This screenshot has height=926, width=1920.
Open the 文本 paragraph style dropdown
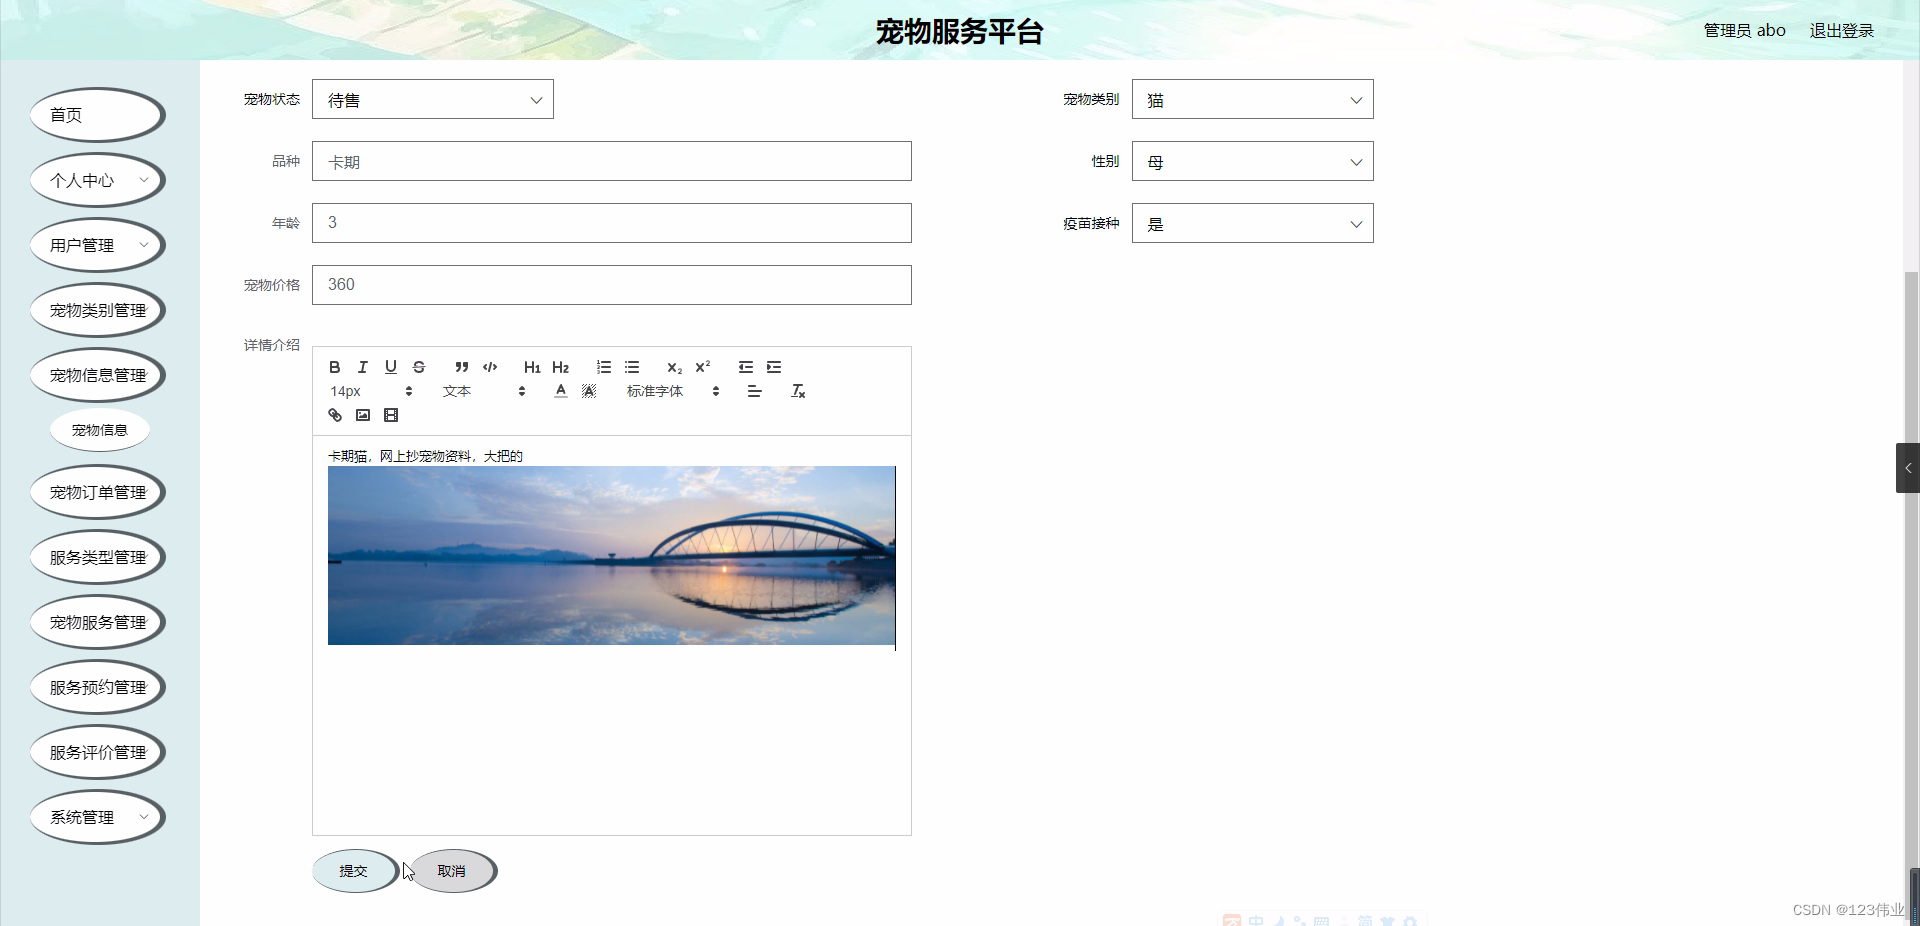484,391
